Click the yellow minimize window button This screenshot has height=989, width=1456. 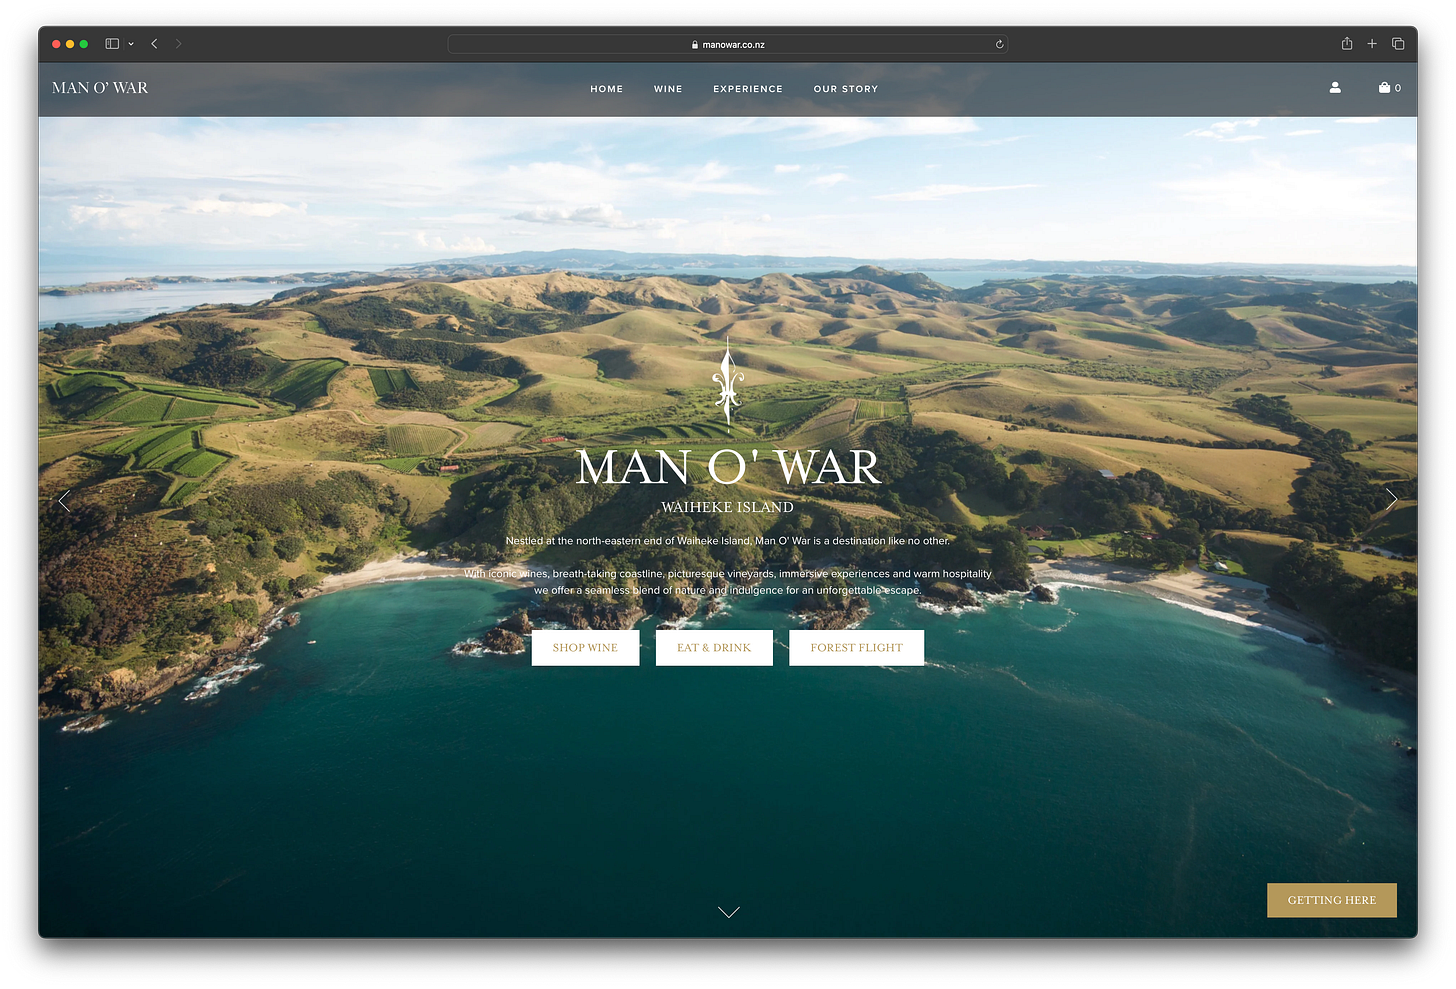[x=70, y=44]
